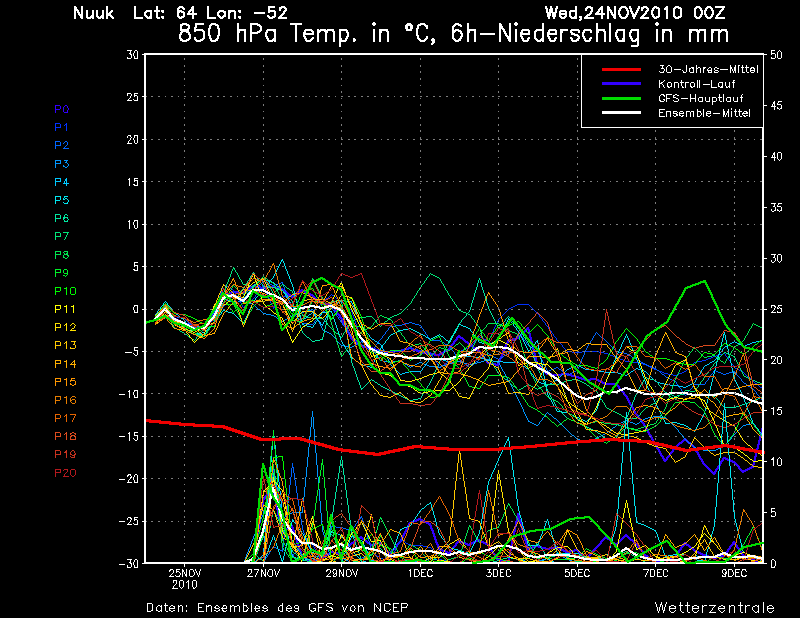The height and width of the screenshot is (618, 800).
Task: Click the P5 ensemble member label
Action: [x=62, y=200]
